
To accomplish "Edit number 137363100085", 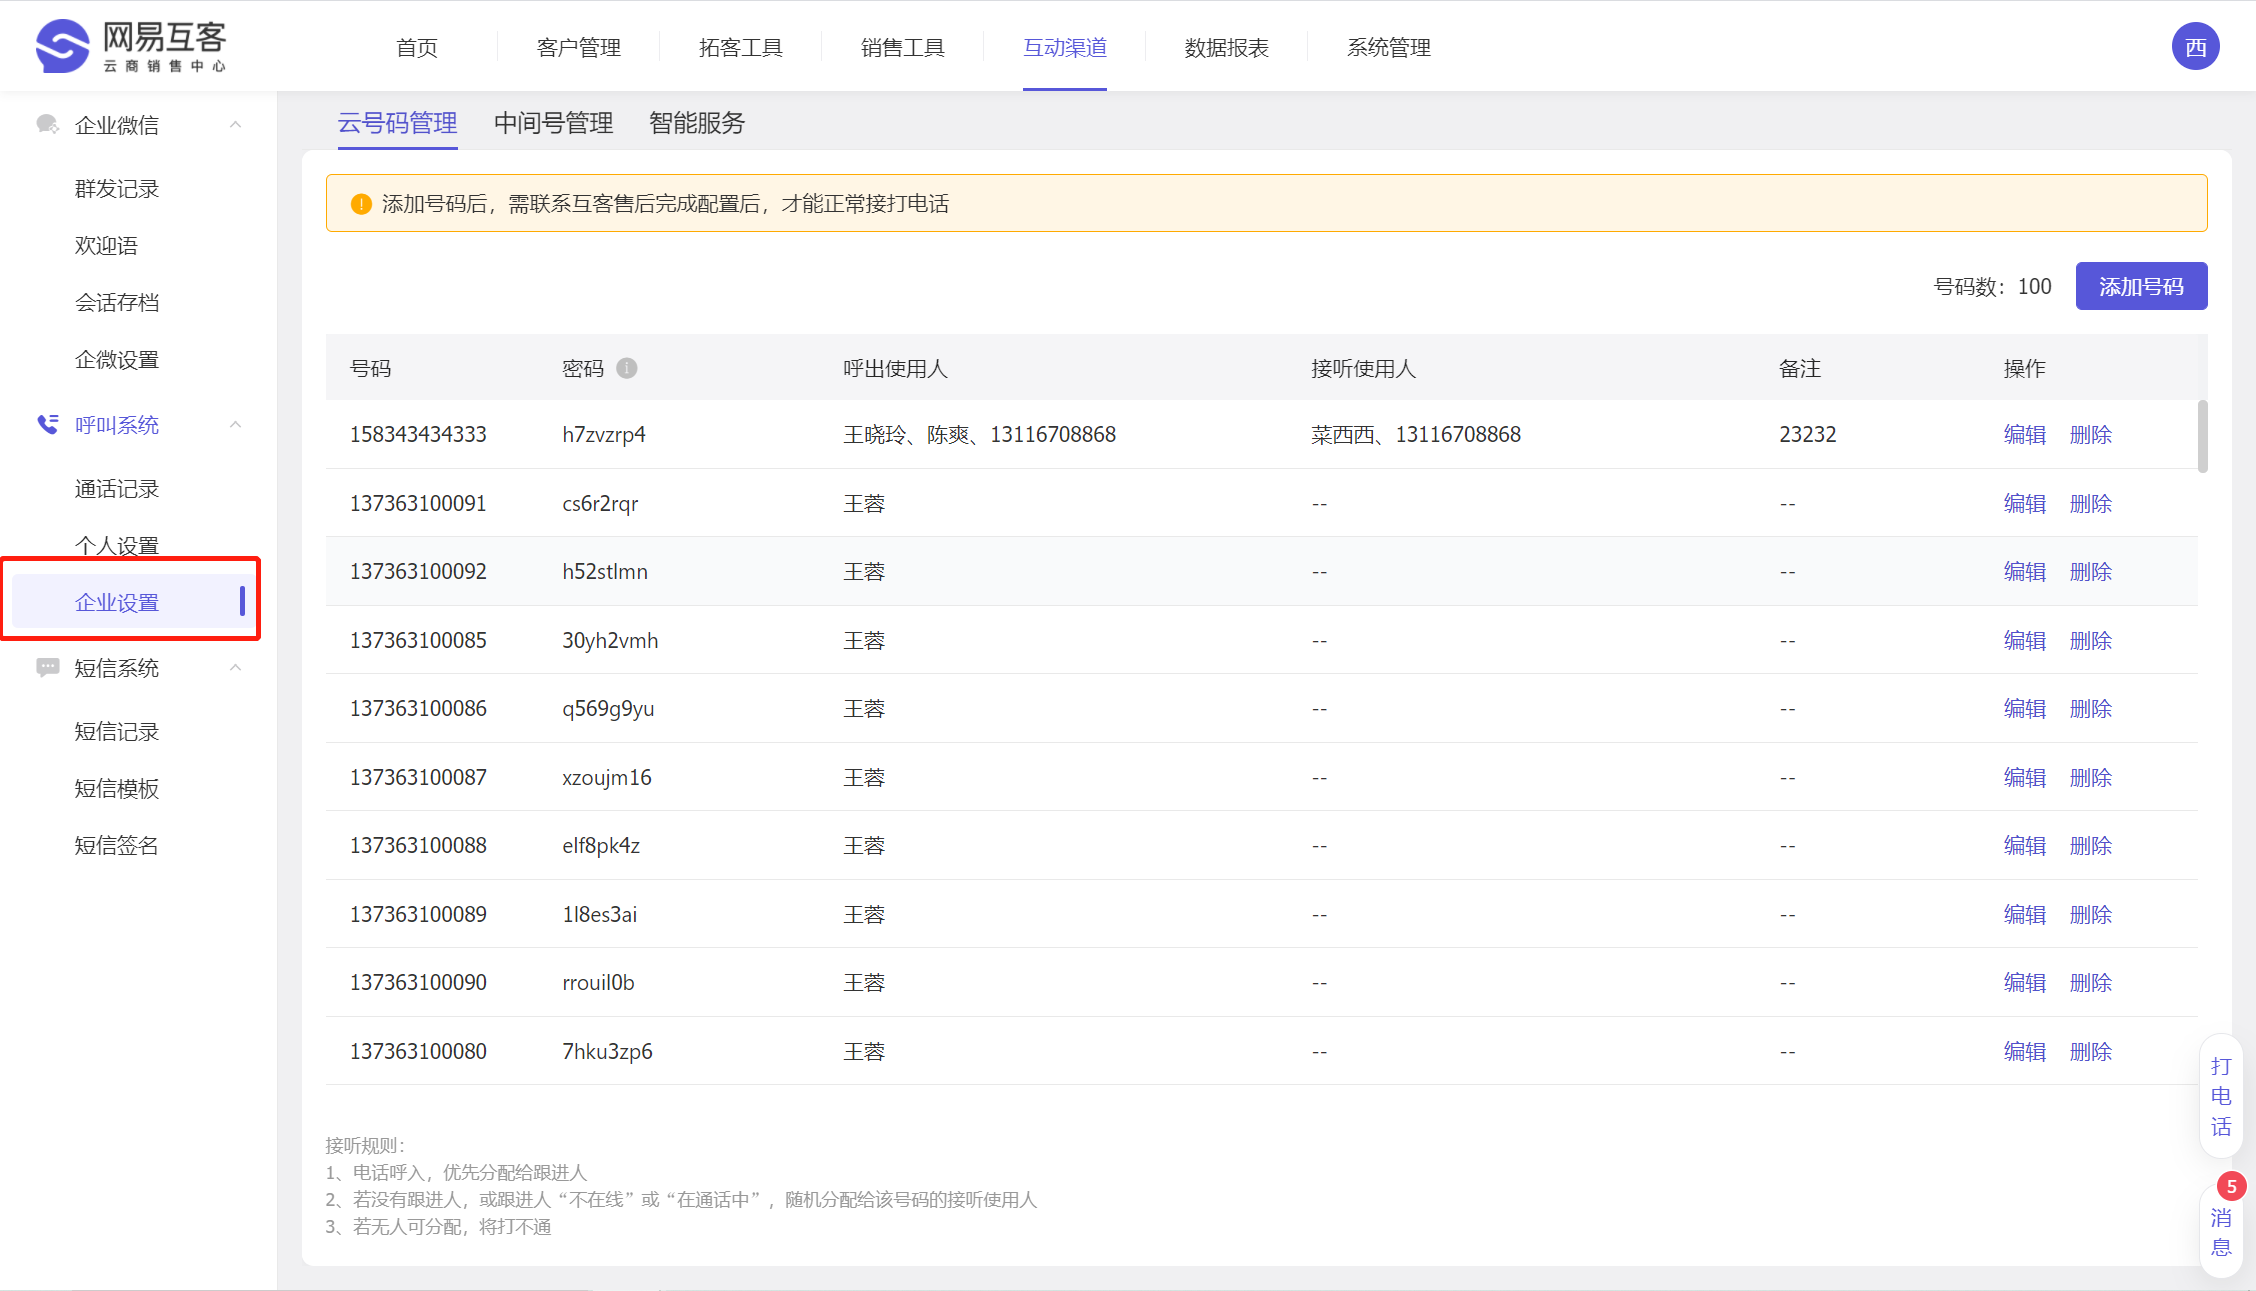I will tap(2025, 640).
